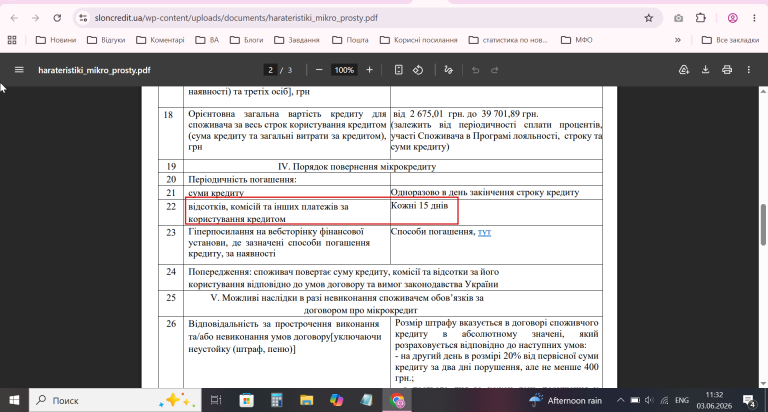Open the Коментарі bookmark folder

click(x=161, y=40)
